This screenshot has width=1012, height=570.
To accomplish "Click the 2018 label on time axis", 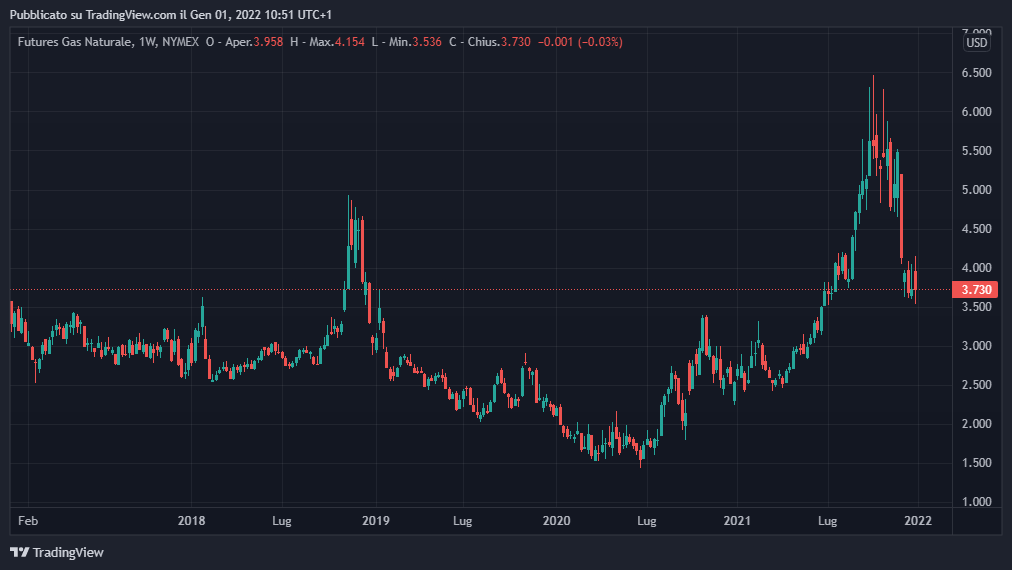I will point(191,521).
